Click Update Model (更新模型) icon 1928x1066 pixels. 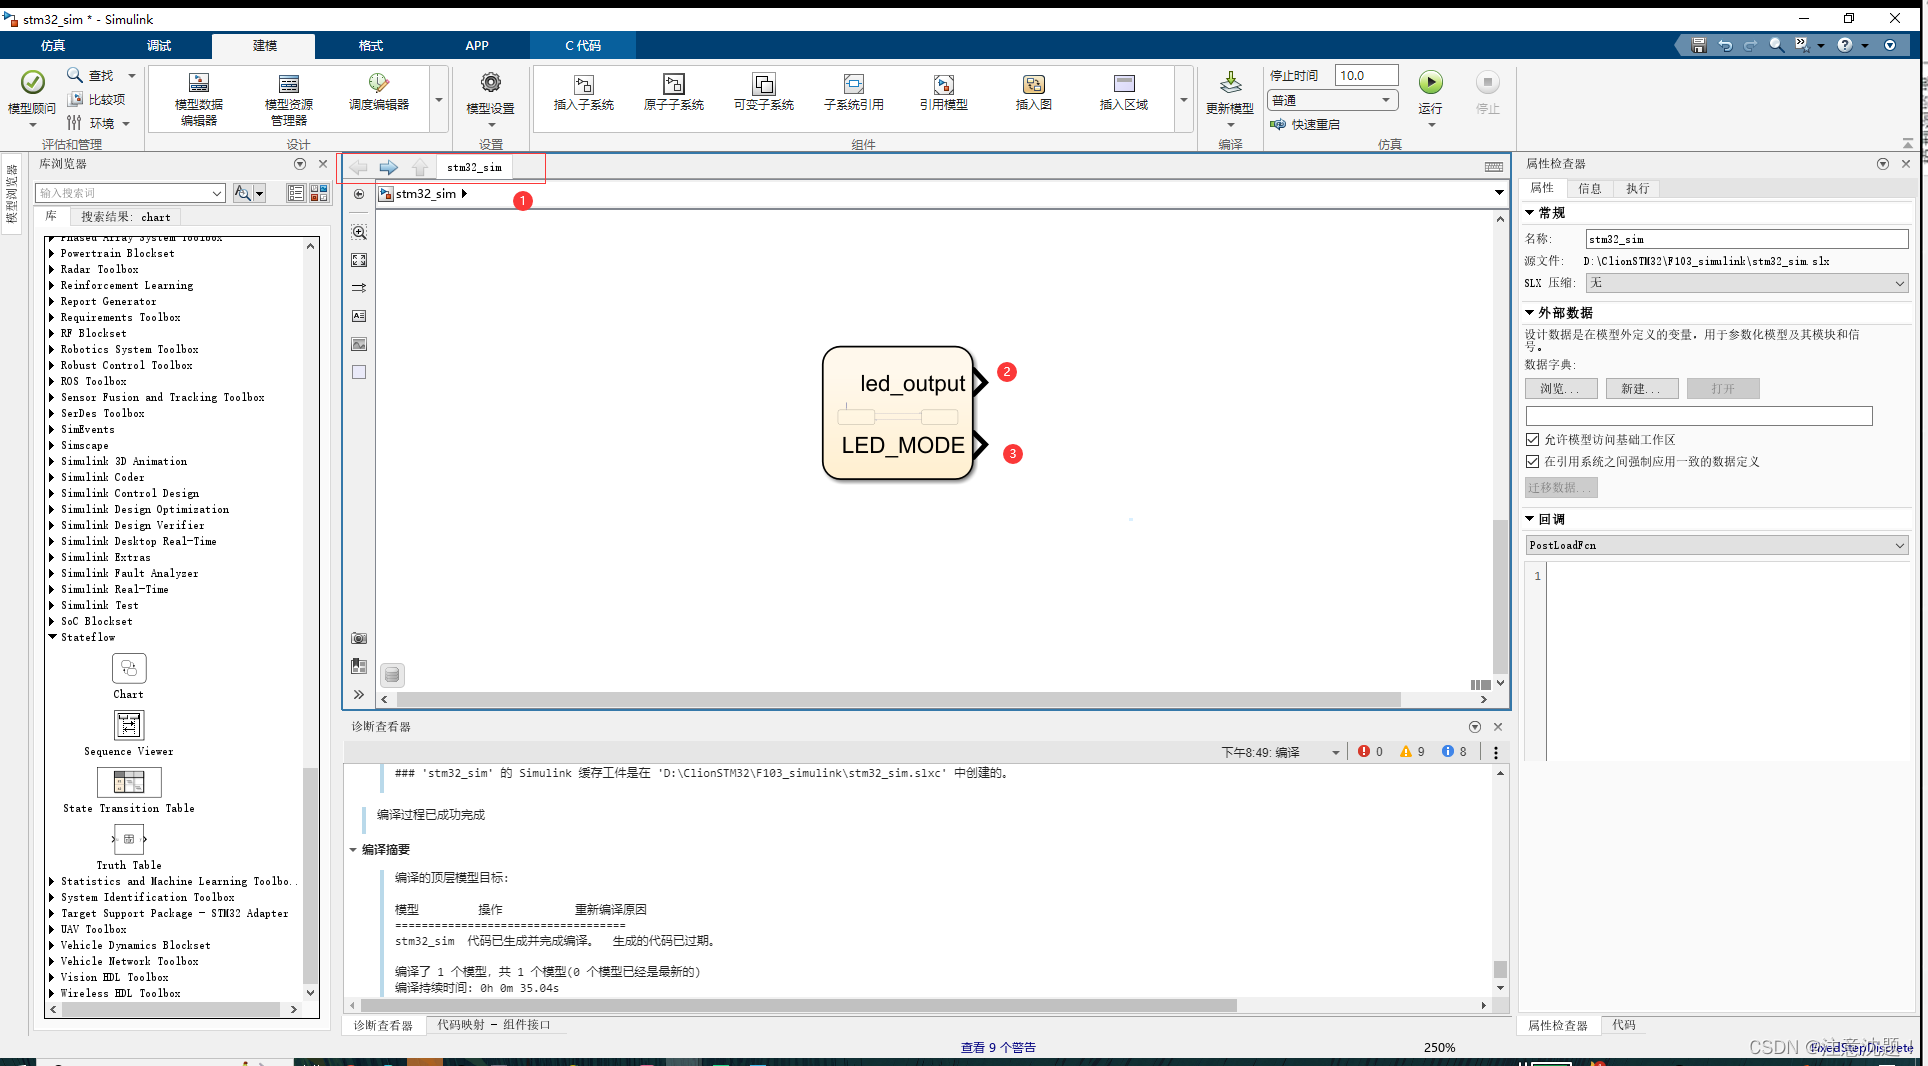[x=1230, y=82]
